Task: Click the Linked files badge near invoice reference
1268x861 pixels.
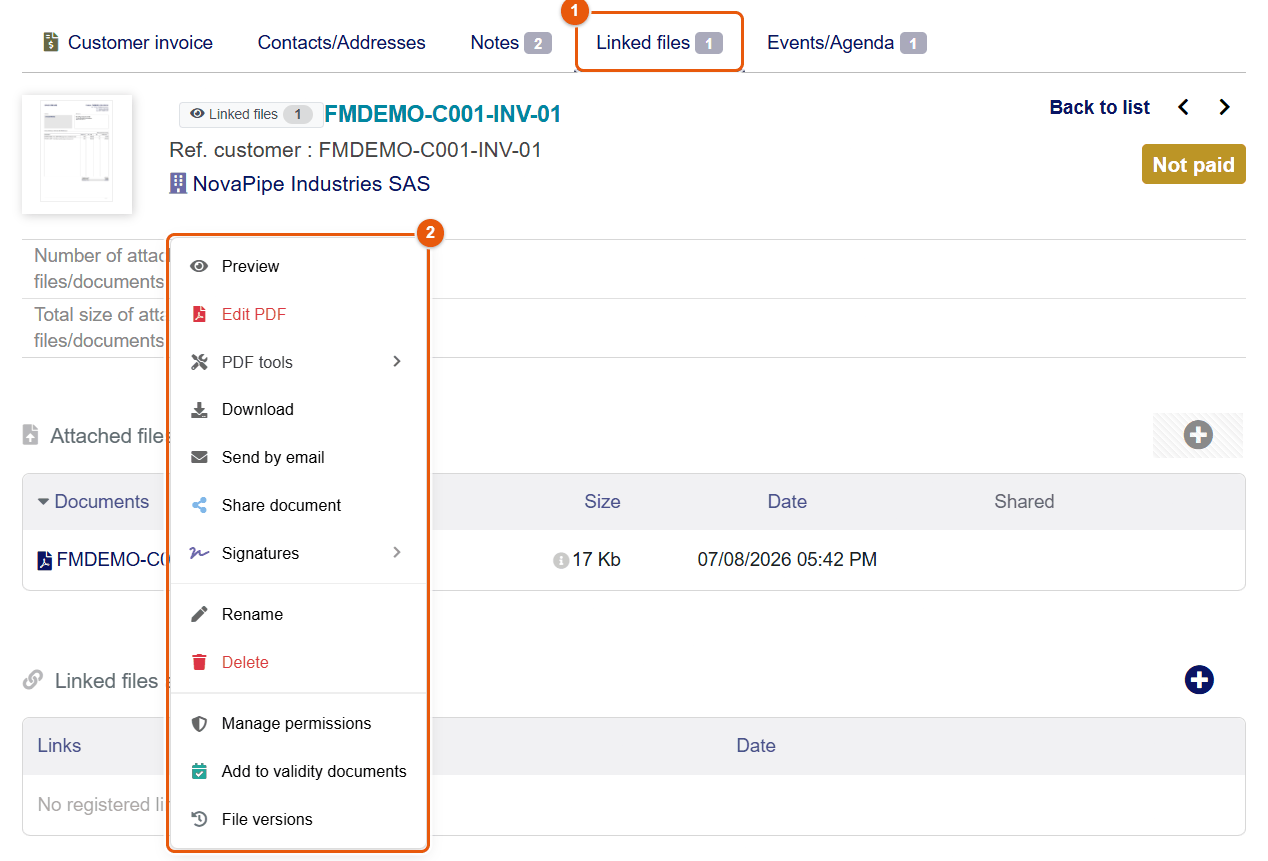Action: pyautogui.click(x=251, y=114)
